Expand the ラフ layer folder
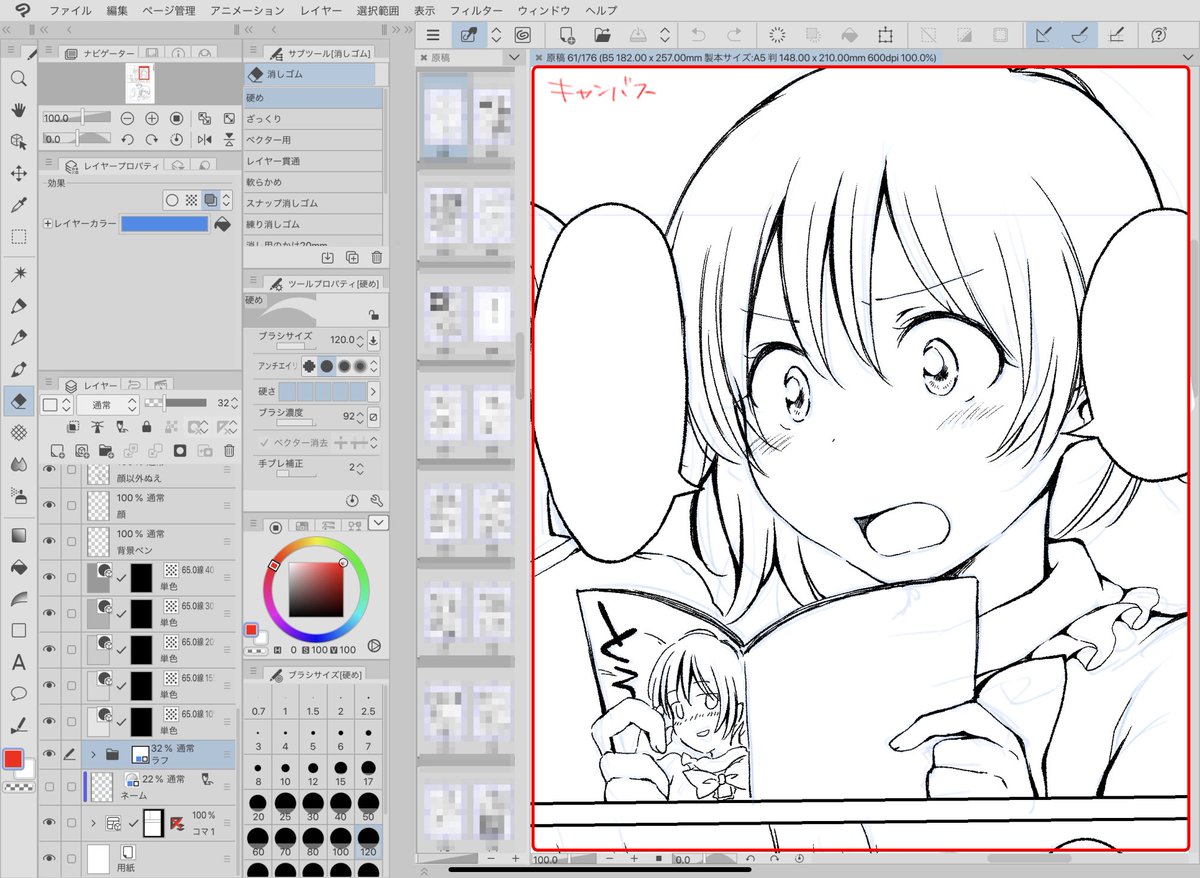 click(93, 754)
